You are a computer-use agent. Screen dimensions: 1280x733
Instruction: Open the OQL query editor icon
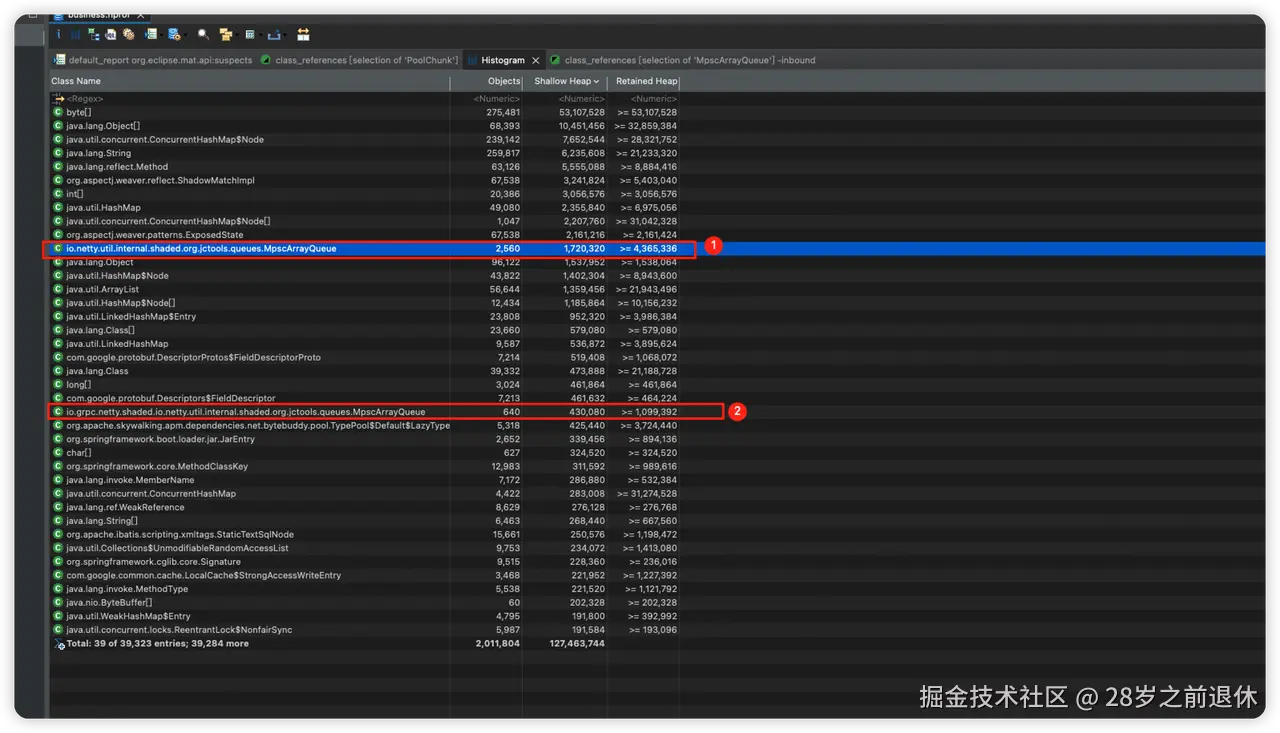click(110, 34)
